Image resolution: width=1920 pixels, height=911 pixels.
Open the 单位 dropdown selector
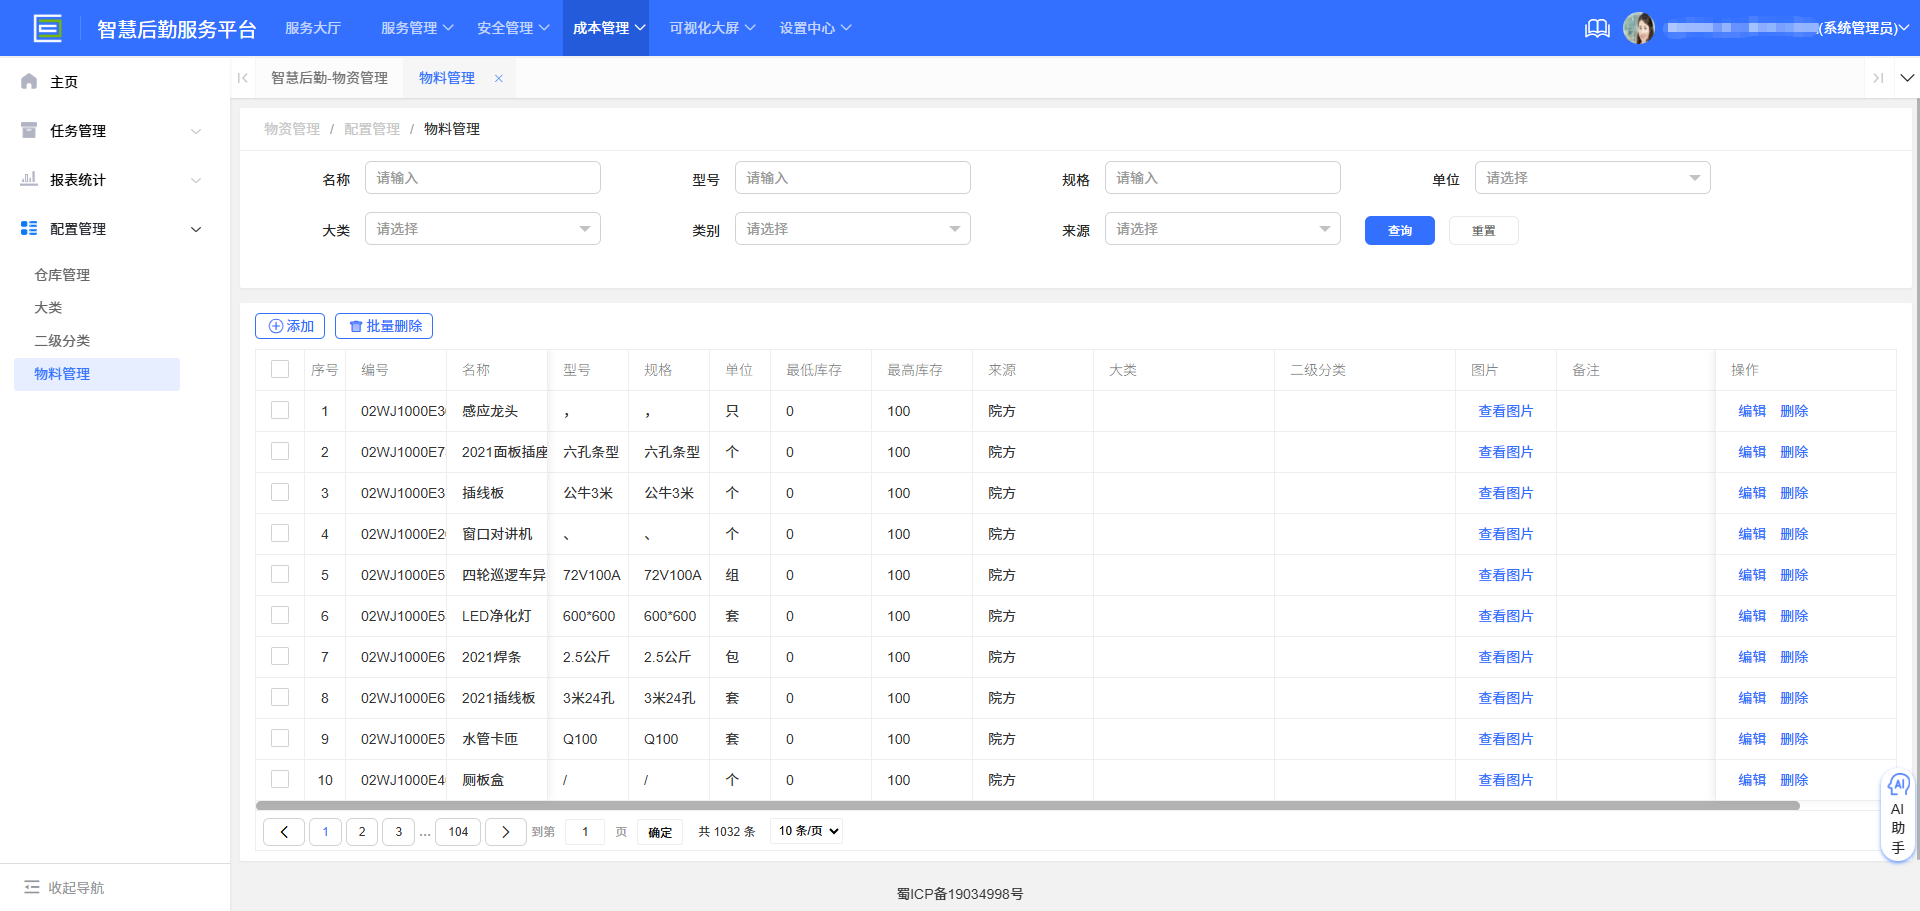pyautogui.click(x=1592, y=177)
